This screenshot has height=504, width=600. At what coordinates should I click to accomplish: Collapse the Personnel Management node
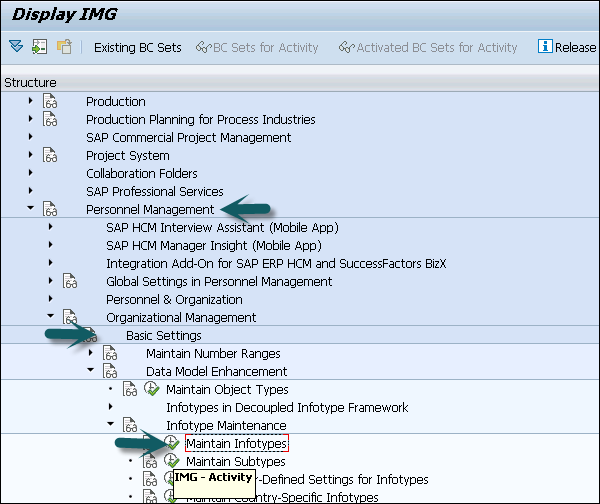tap(31, 209)
